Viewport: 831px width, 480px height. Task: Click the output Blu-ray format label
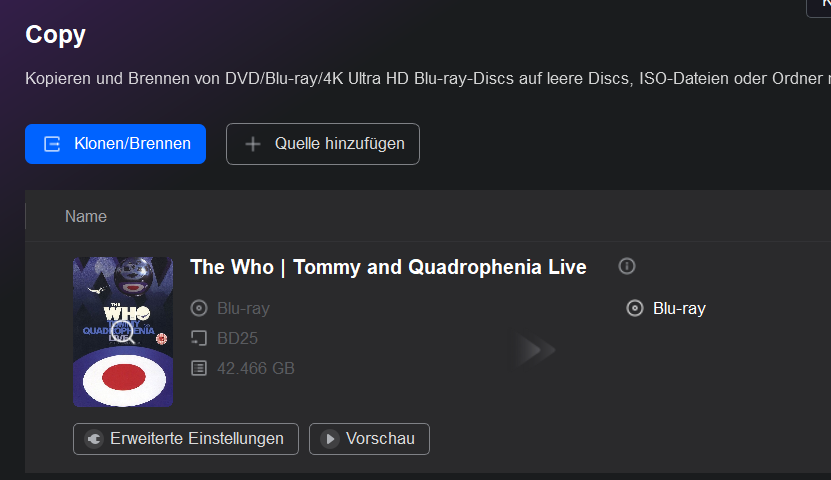(679, 308)
